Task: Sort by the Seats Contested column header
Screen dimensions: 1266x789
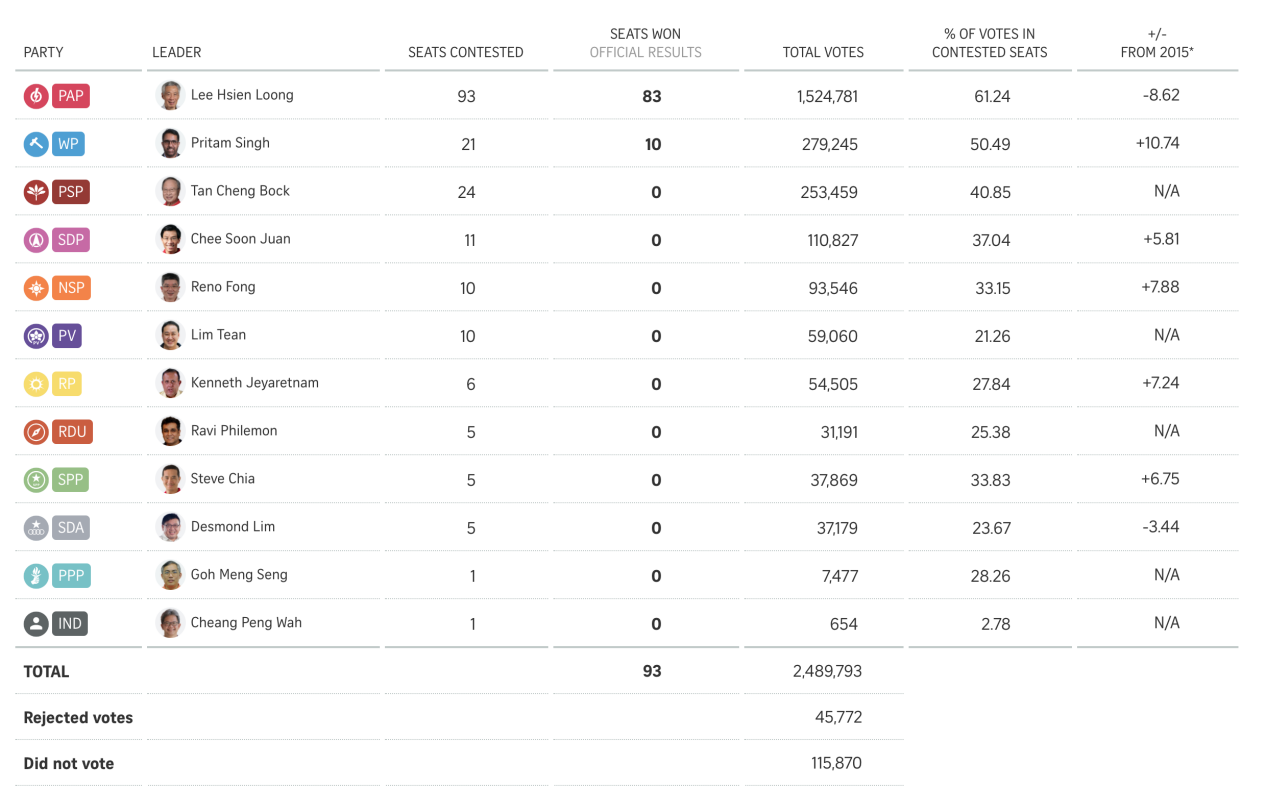Action: point(465,52)
